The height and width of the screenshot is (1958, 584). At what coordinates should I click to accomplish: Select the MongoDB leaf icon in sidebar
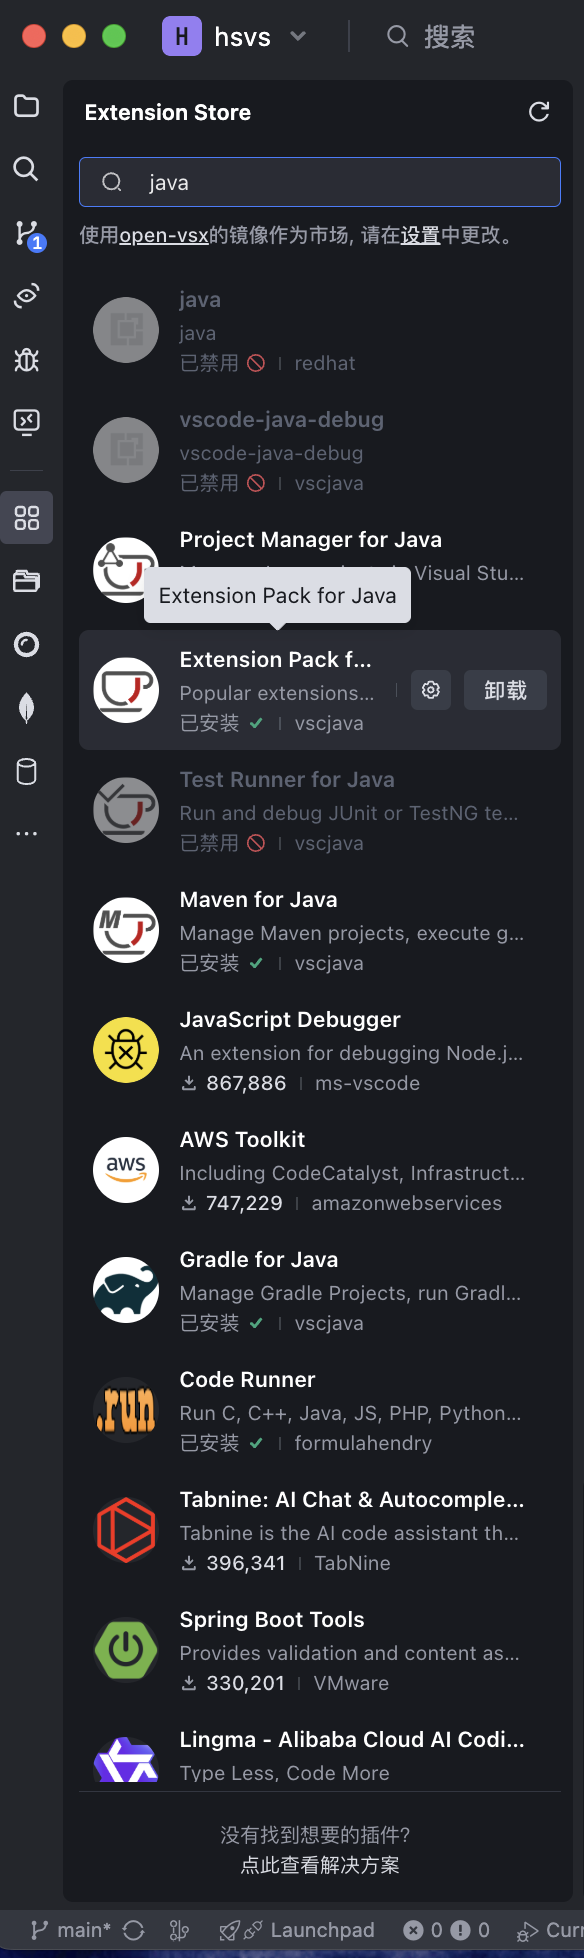pos(26,708)
